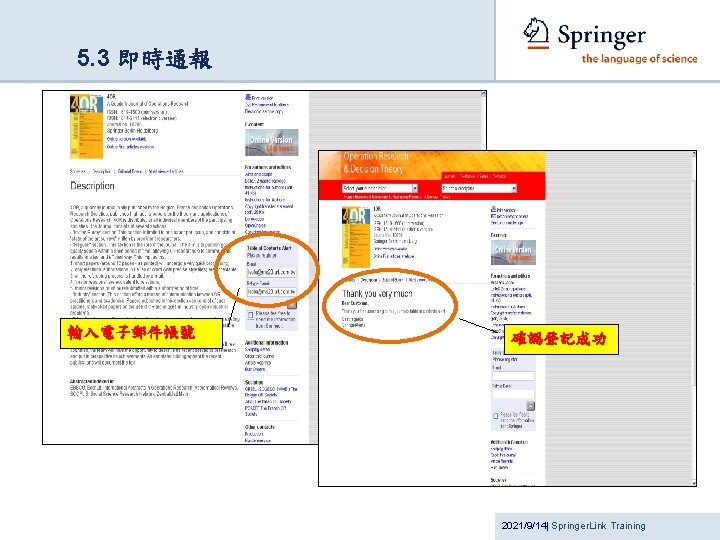Click the empty Email field in the right page

pyautogui.click(x=513, y=376)
